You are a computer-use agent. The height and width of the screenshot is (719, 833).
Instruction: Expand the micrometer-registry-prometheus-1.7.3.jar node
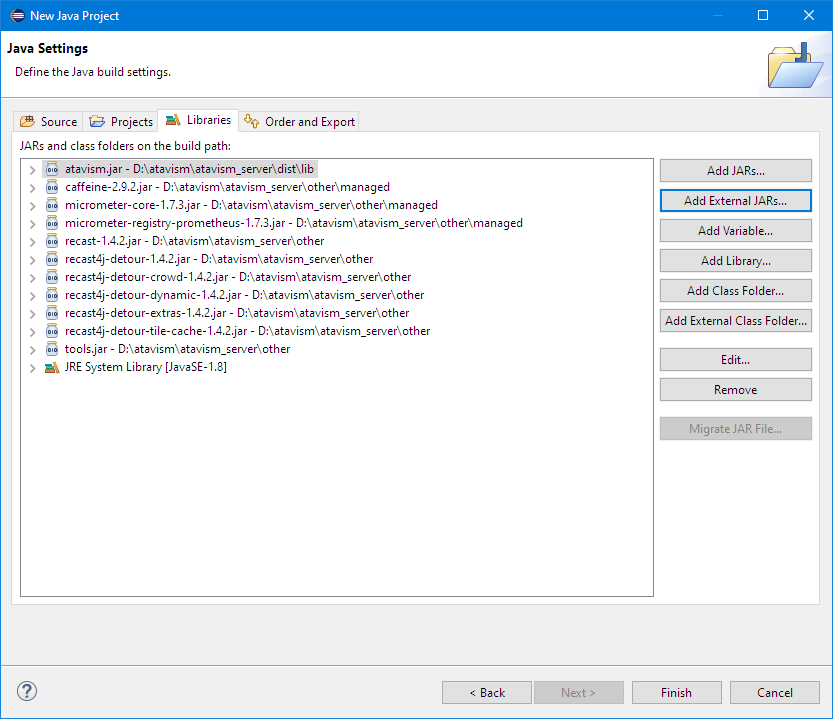32,223
